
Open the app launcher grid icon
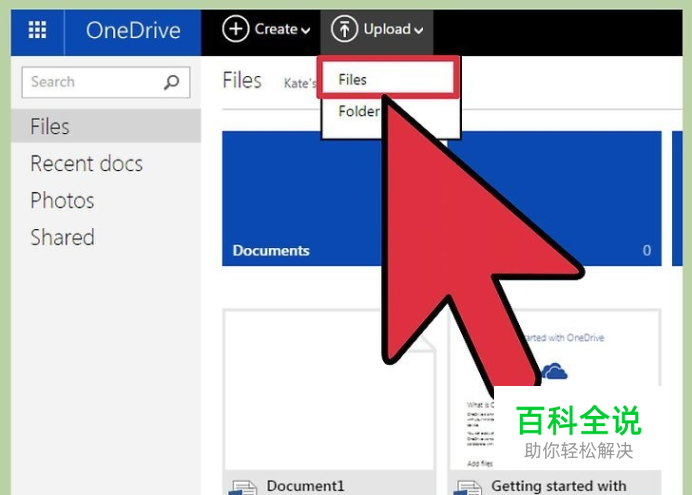pos(37,30)
